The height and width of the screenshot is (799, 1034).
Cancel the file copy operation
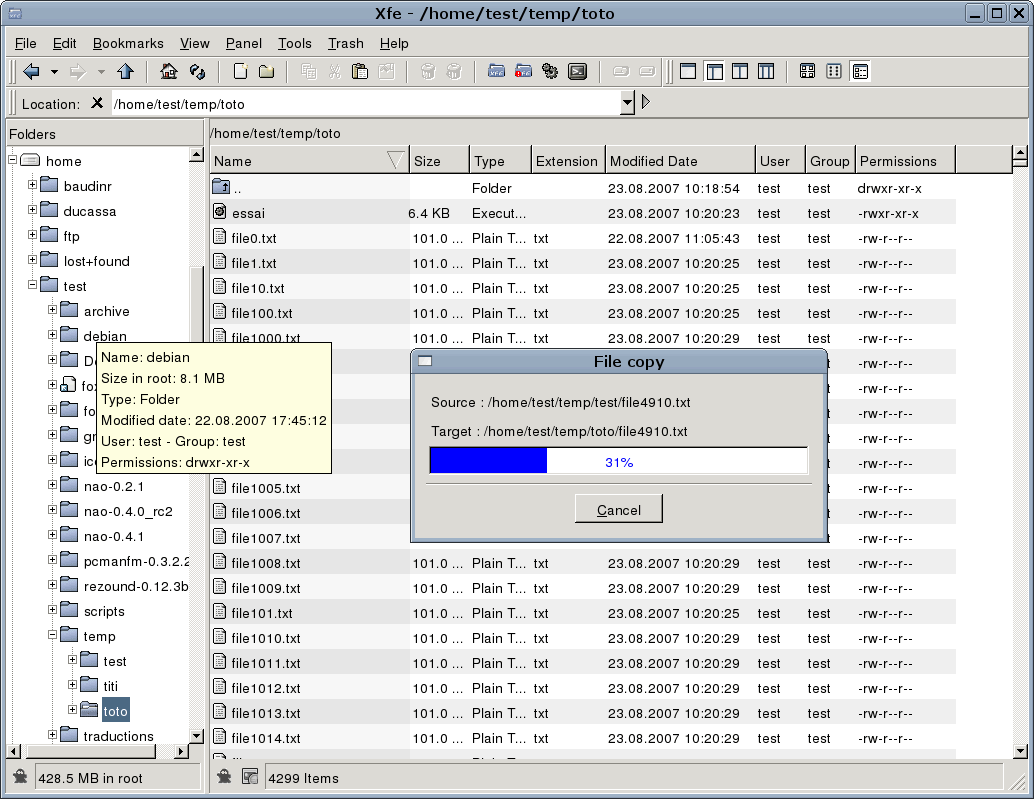tap(618, 508)
